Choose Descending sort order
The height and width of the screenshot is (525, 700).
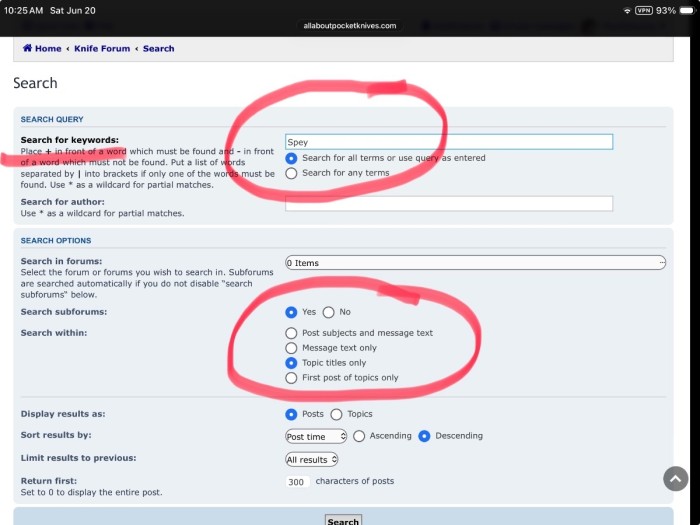[x=424, y=436]
